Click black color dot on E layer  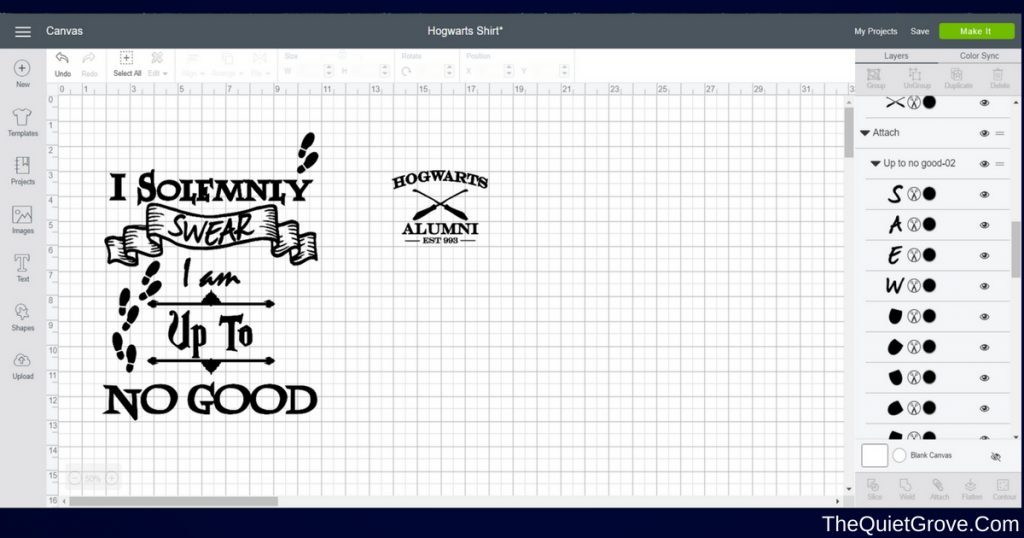click(929, 255)
